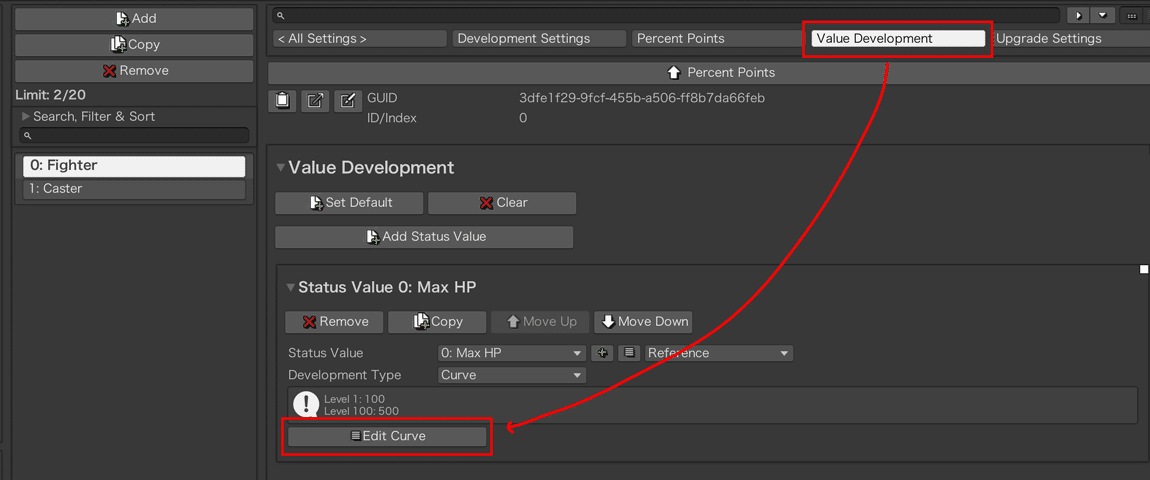Click the 'Limit: 2/20' text
Viewport: 1150px width, 480px height.
pyautogui.click(x=51, y=95)
